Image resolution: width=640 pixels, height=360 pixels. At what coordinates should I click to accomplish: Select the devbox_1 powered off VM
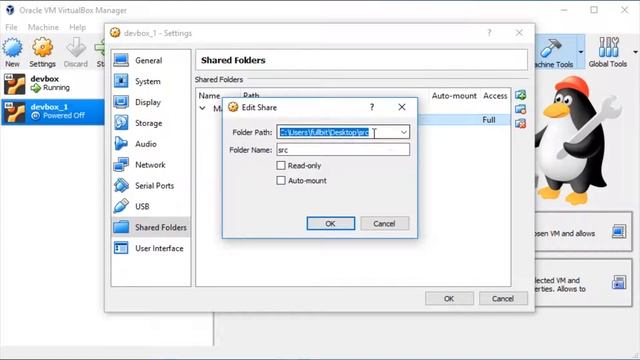52,111
